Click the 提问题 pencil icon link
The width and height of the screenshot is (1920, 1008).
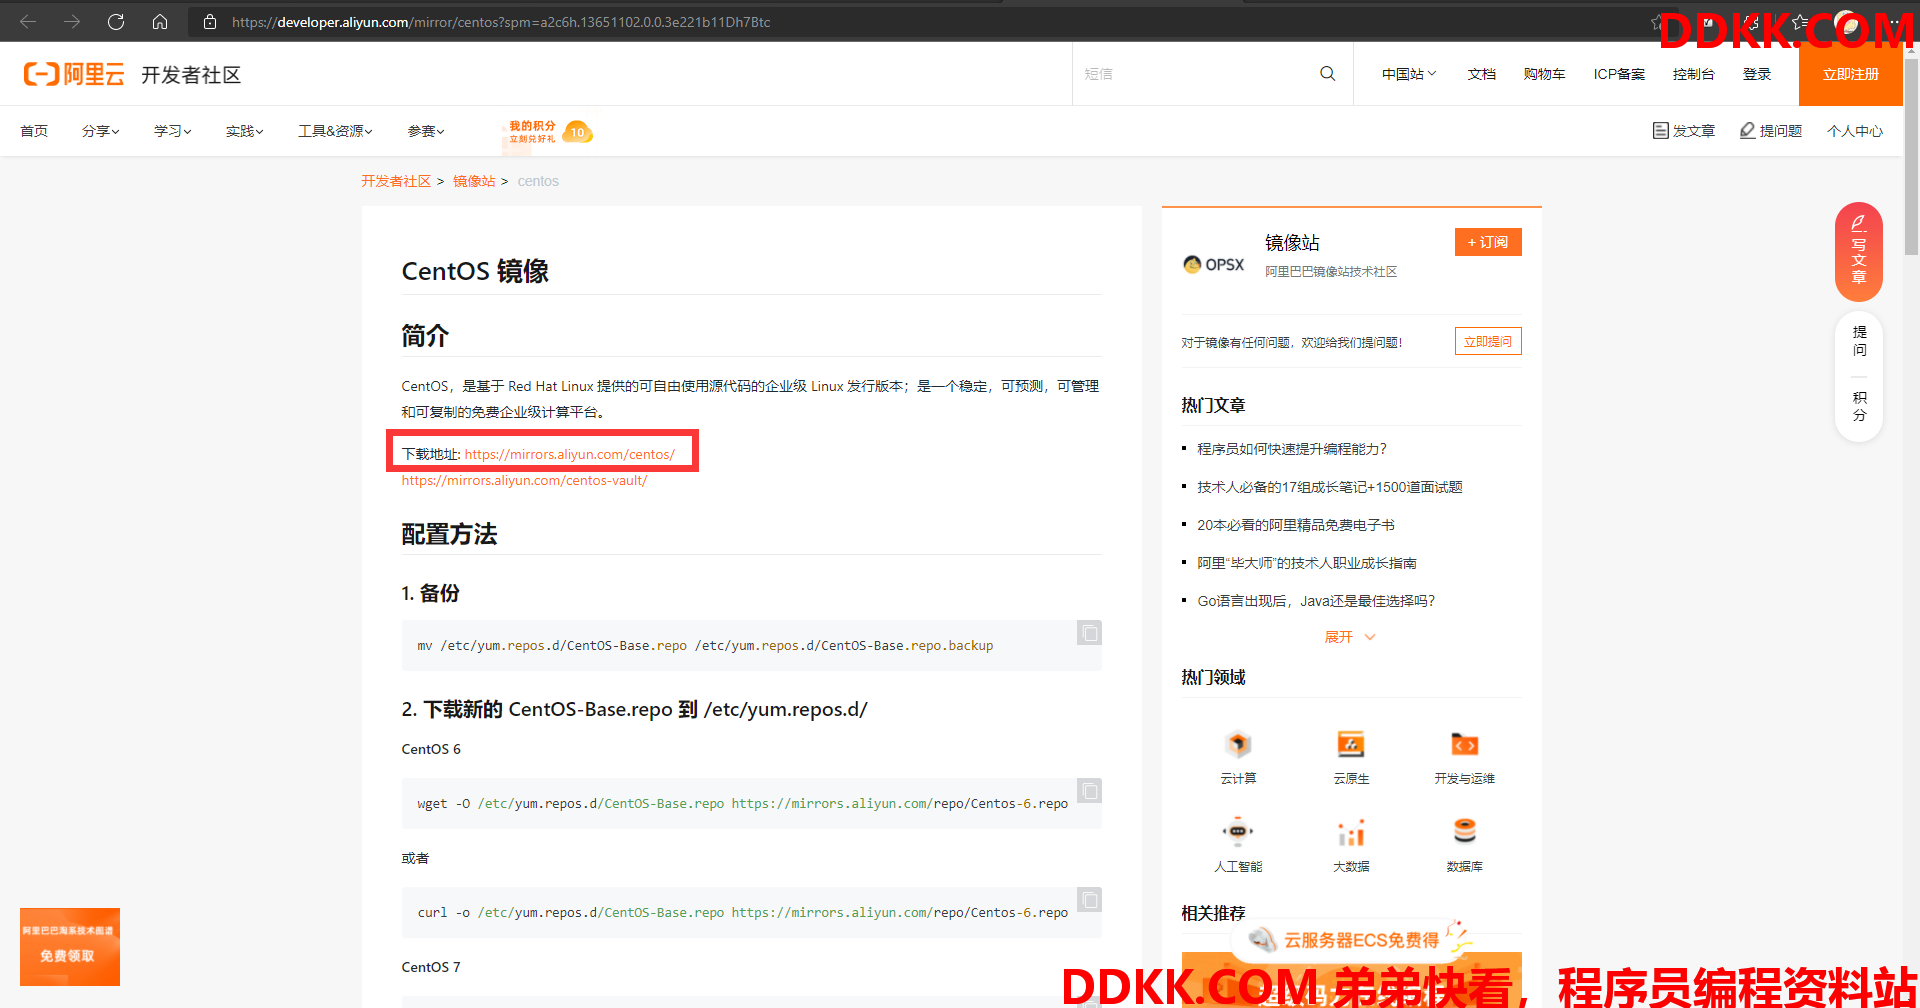[1771, 131]
